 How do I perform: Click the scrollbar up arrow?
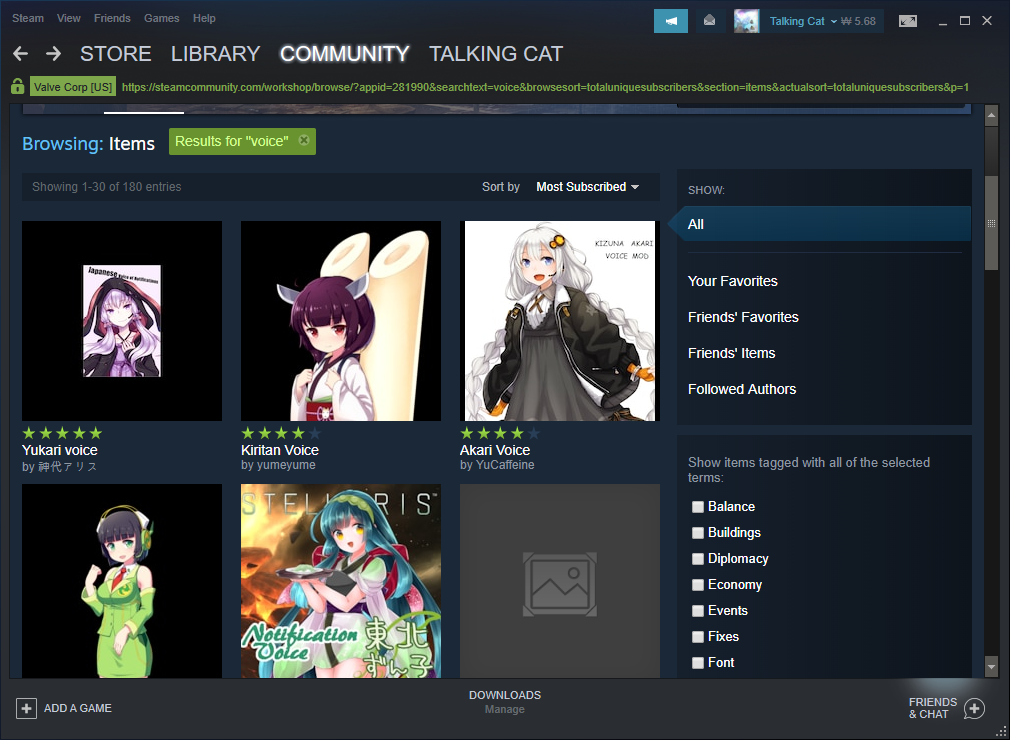[x=991, y=116]
